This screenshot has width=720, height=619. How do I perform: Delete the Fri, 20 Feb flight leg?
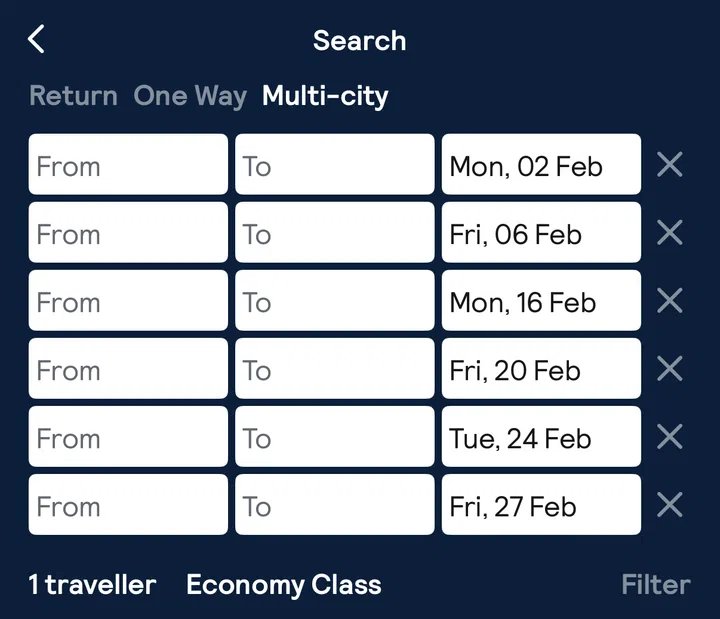point(669,369)
